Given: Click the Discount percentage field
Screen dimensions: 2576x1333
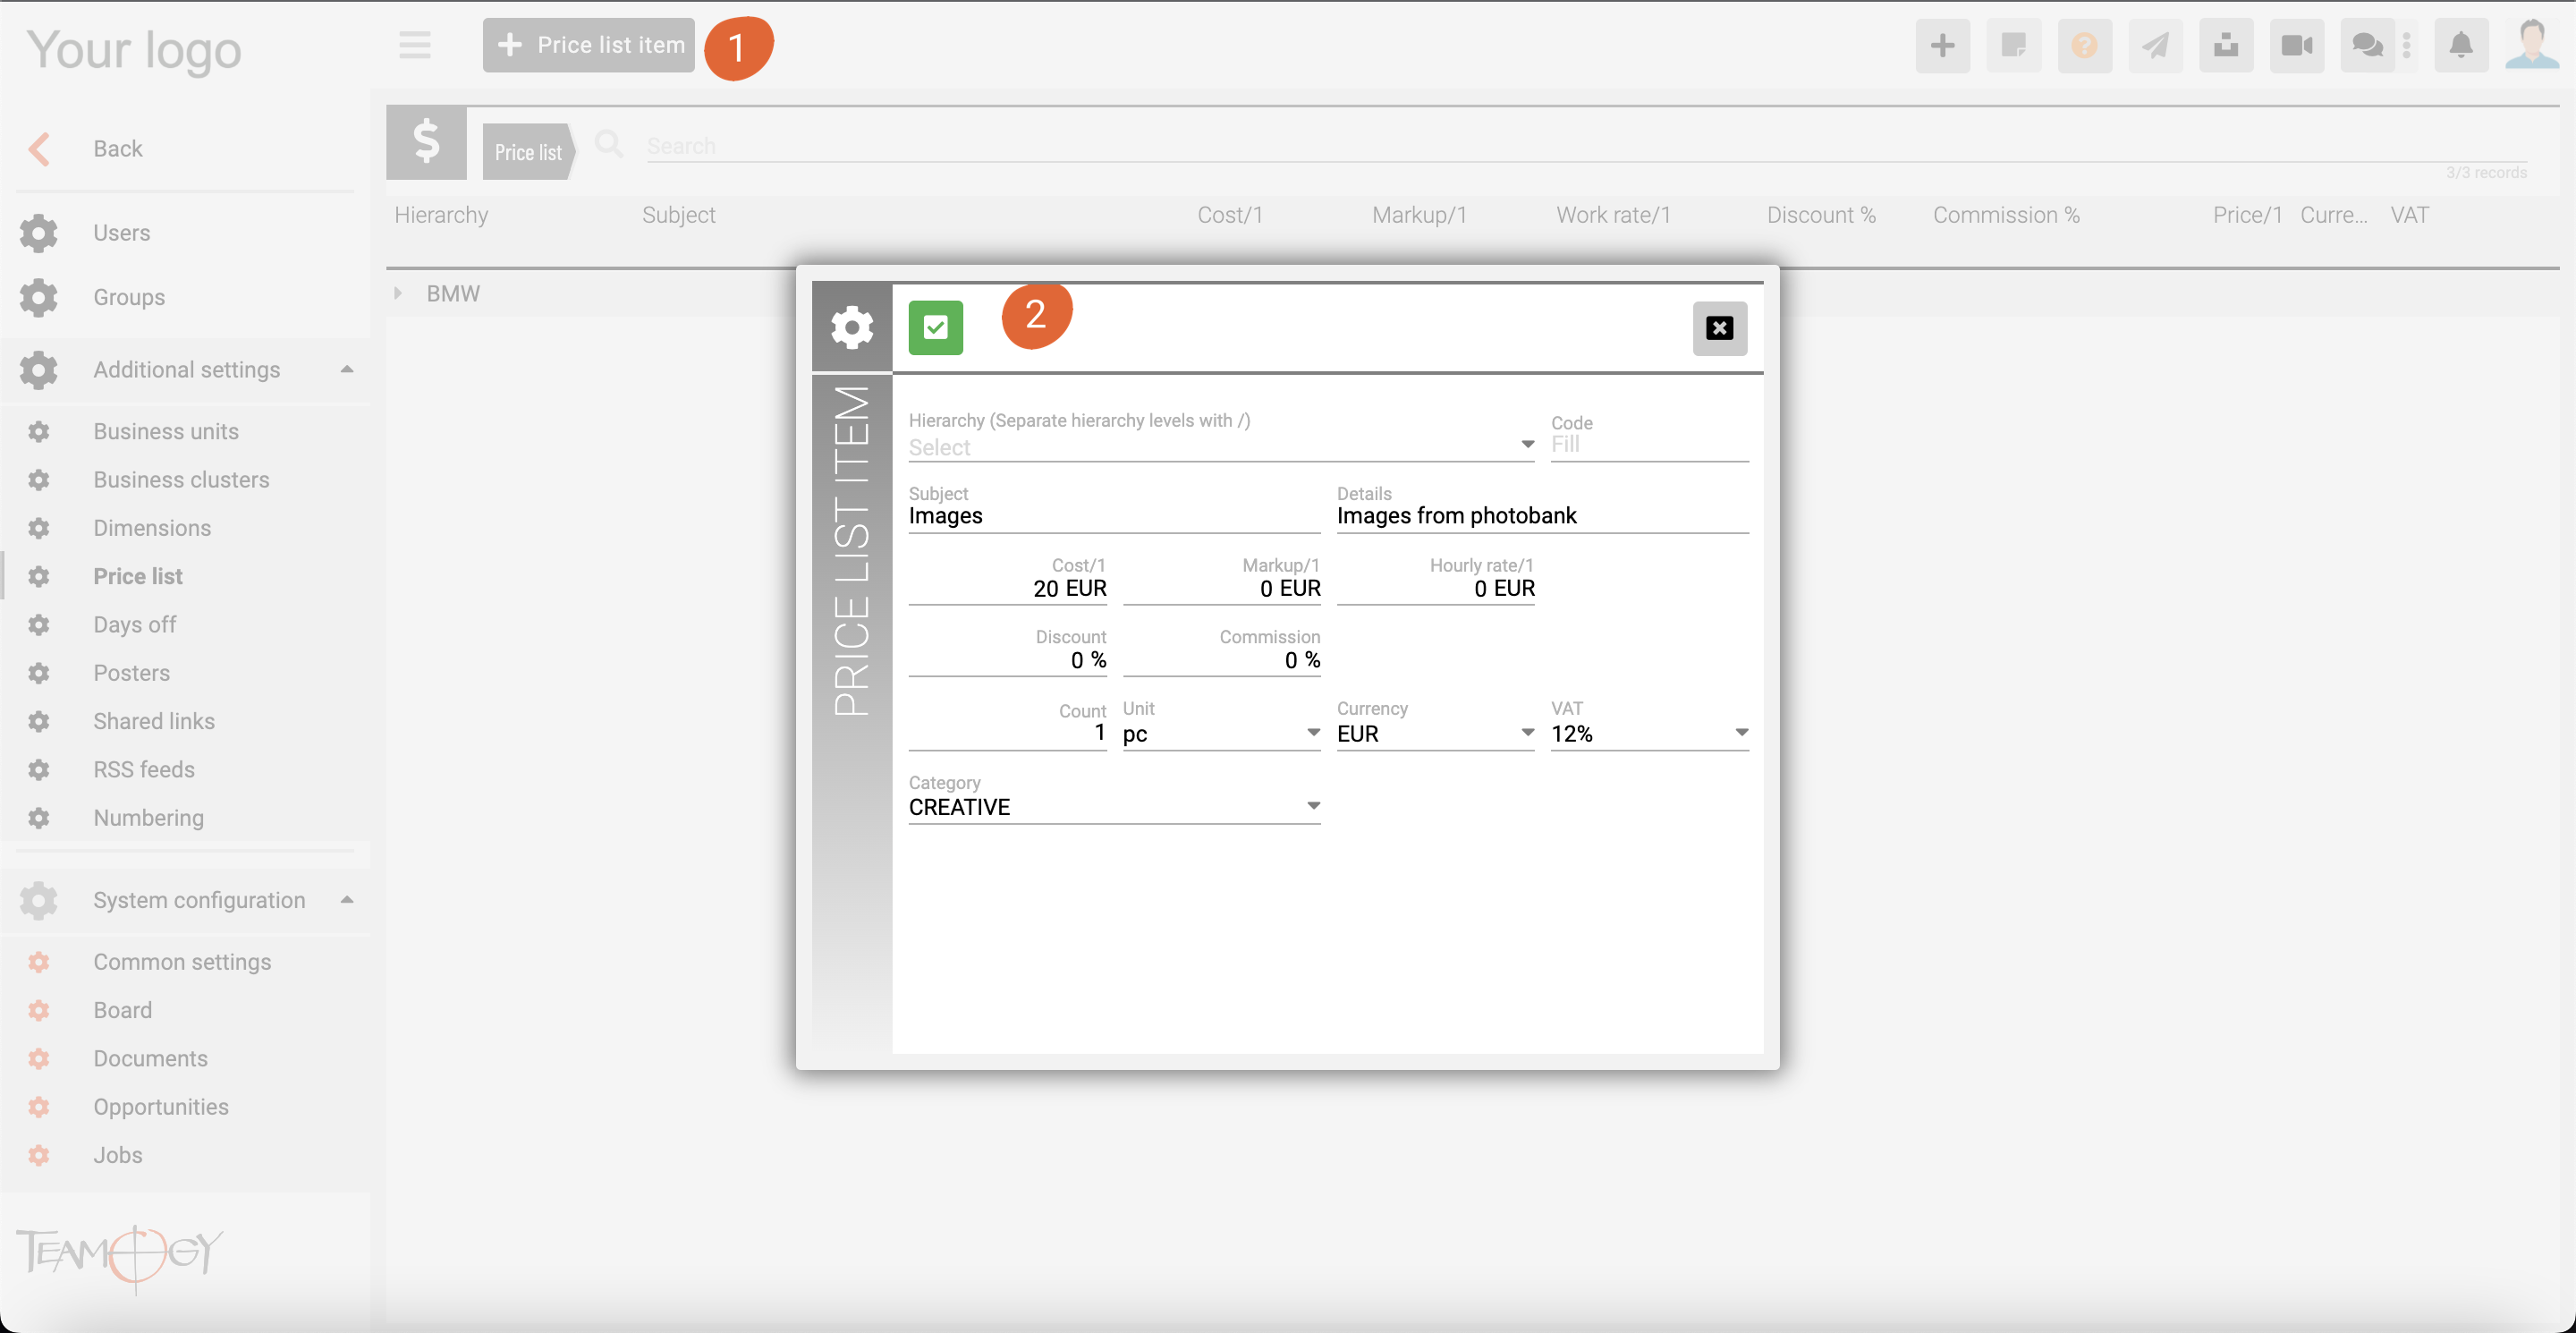Looking at the screenshot, I should 1007,660.
